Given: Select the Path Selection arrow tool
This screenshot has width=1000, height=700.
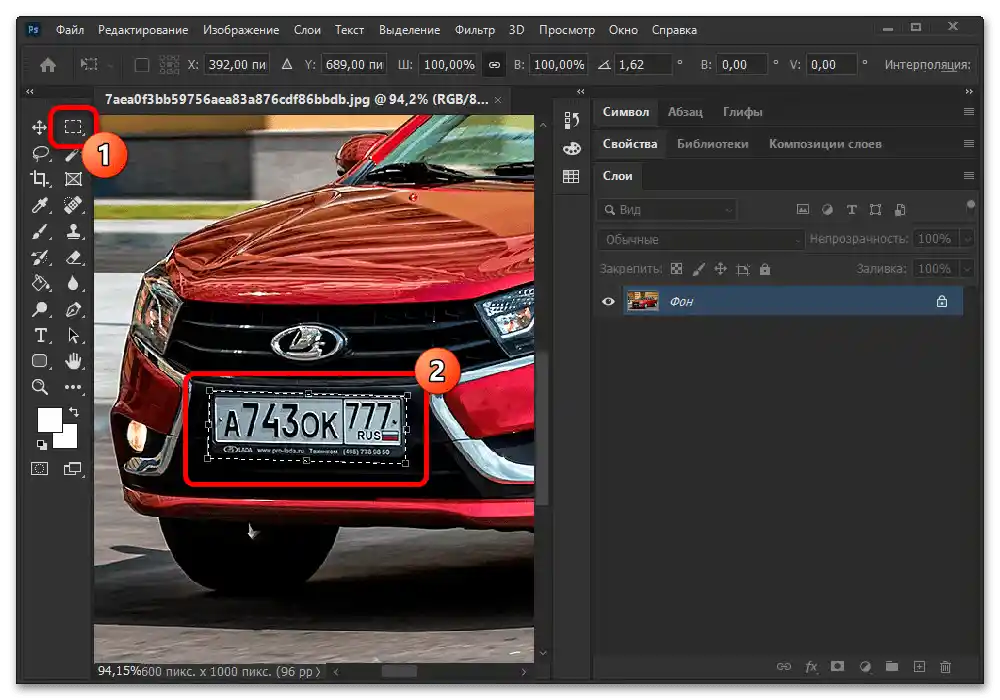Looking at the screenshot, I should [73, 335].
